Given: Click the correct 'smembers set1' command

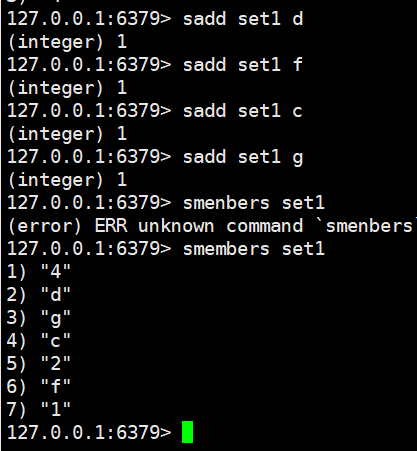Looking at the screenshot, I should click(254, 249).
